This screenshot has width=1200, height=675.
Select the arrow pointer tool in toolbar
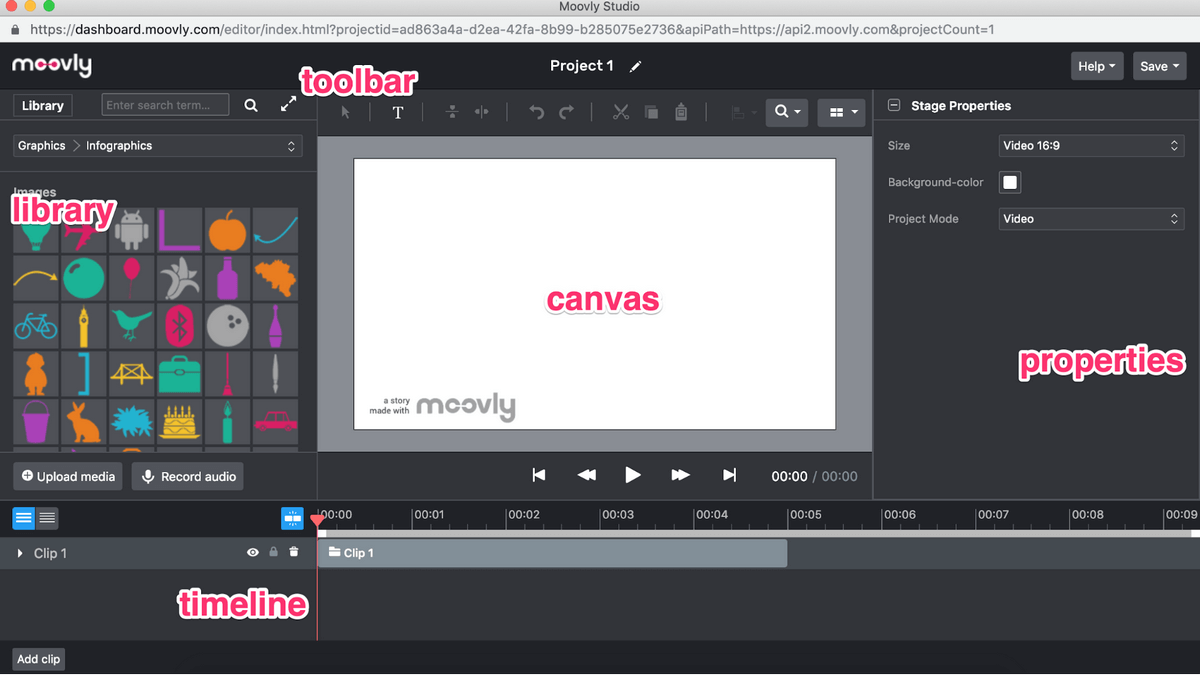[345, 112]
